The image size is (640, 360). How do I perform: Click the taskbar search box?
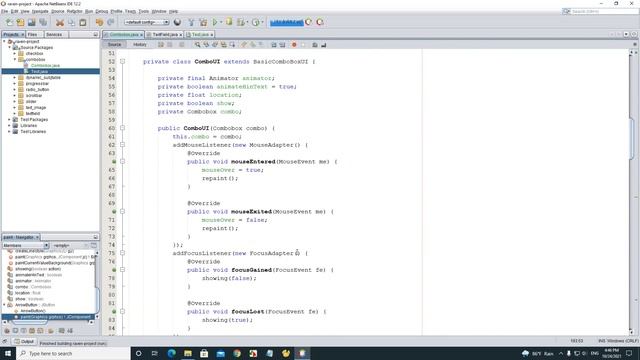click(73, 353)
